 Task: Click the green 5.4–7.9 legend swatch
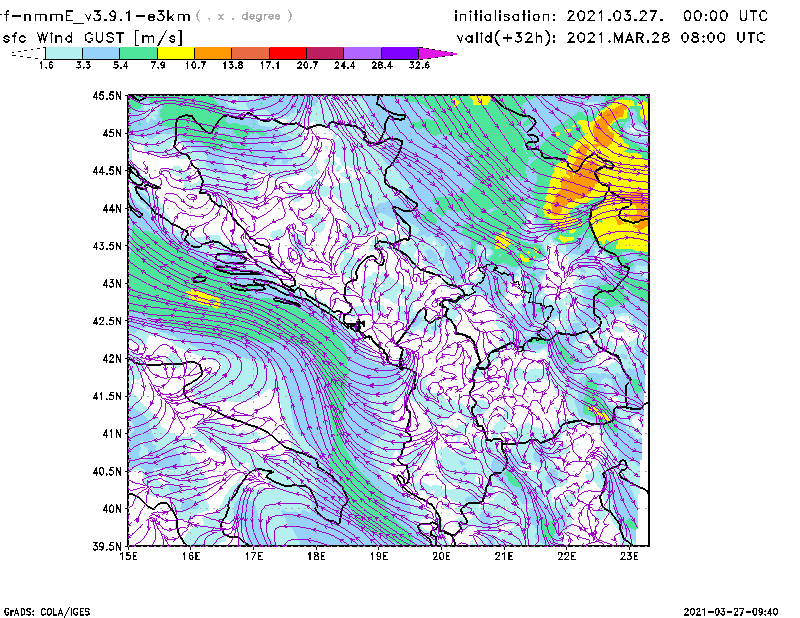[x=139, y=53]
